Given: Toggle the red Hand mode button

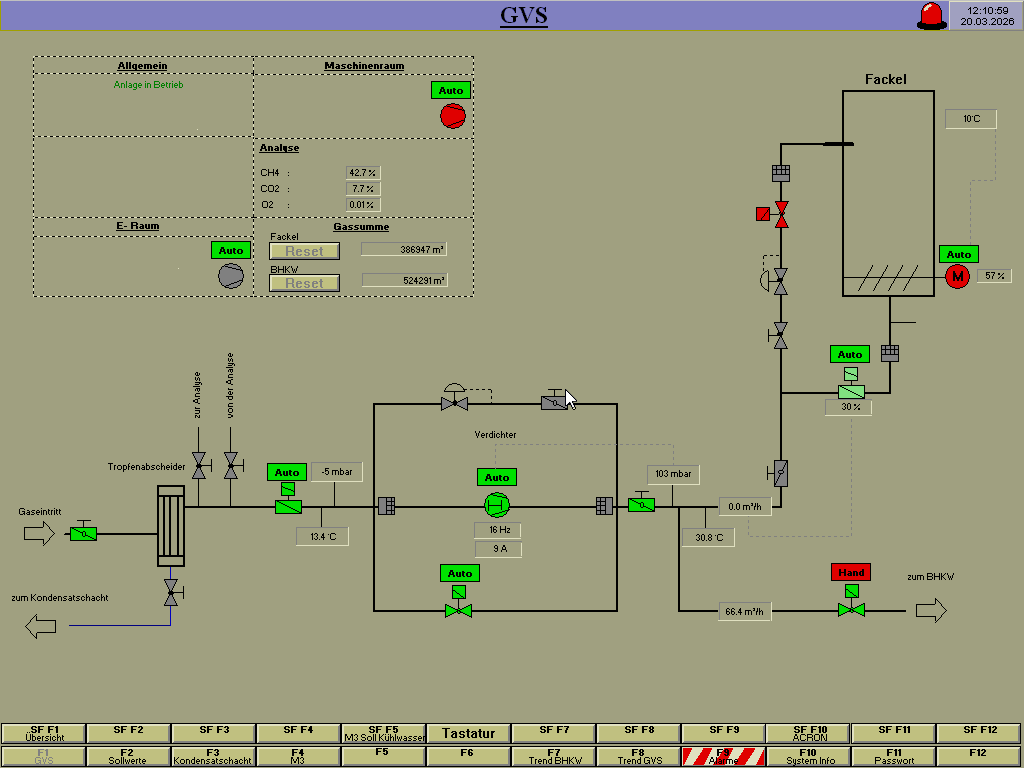Looking at the screenshot, I should 851,572.
